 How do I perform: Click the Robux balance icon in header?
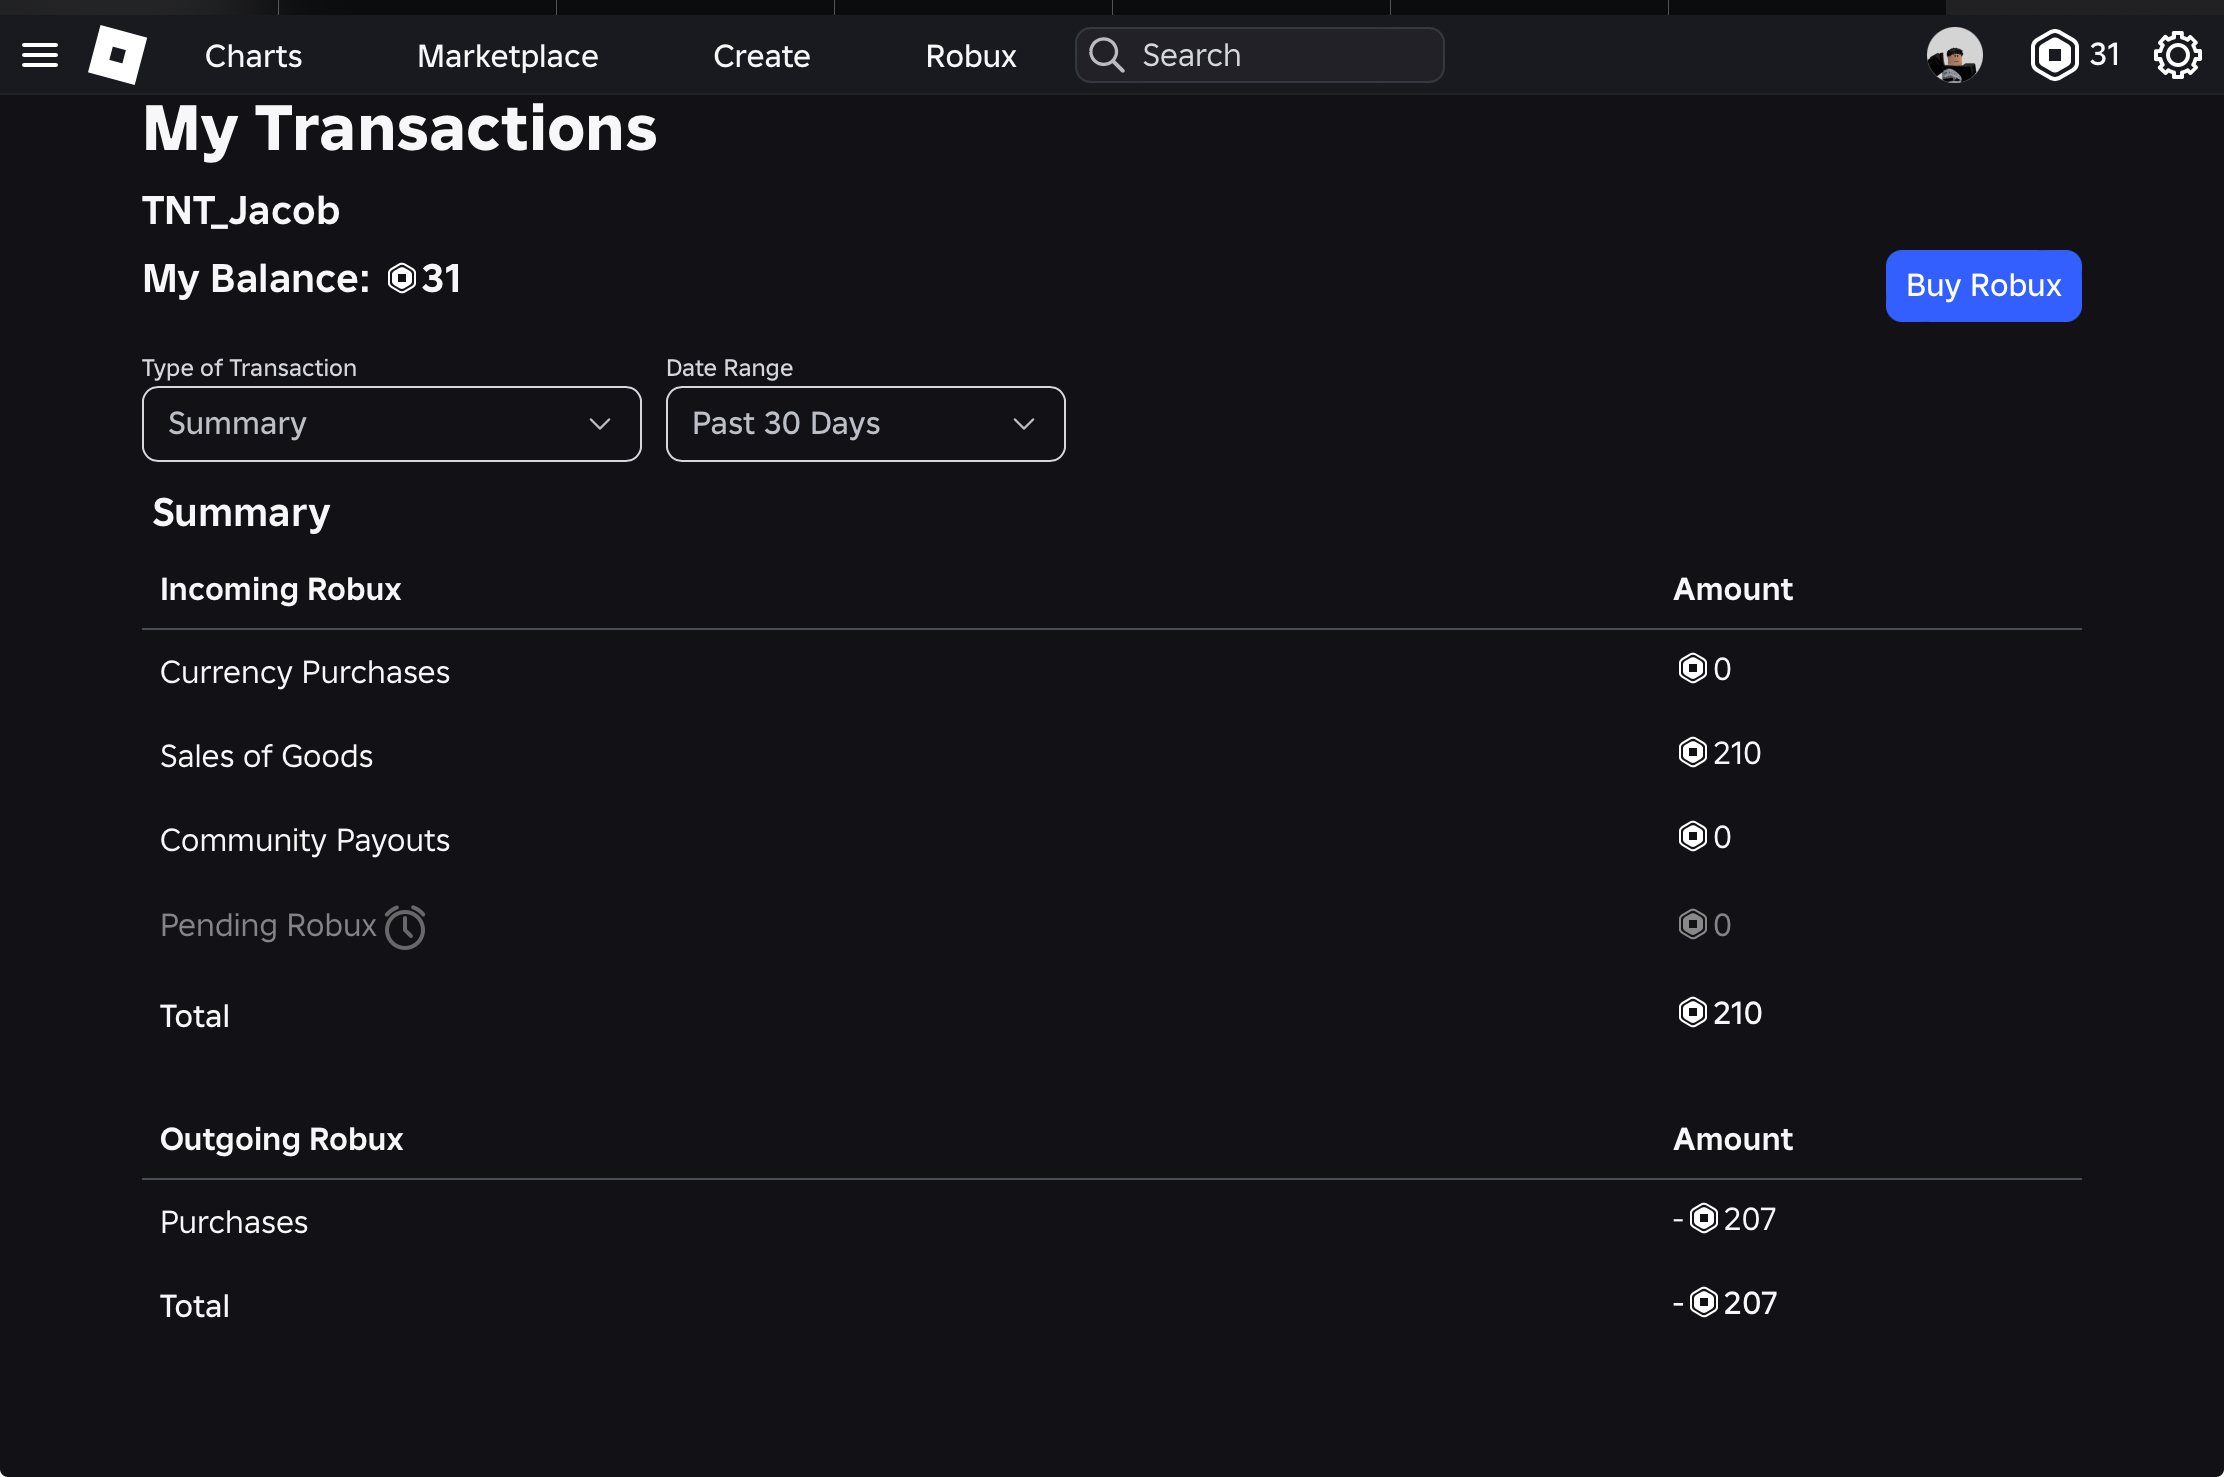coord(2054,55)
